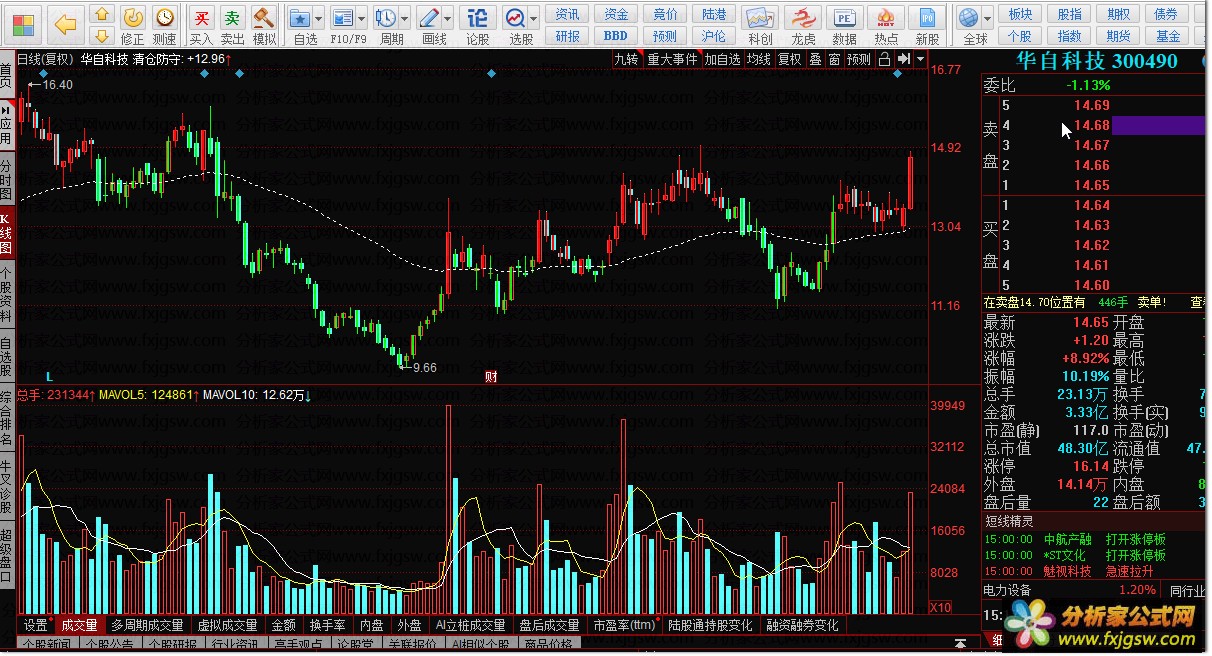Expand the F10/F9 dropdown arrow
The height and width of the screenshot is (656, 1212).
tap(363, 19)
